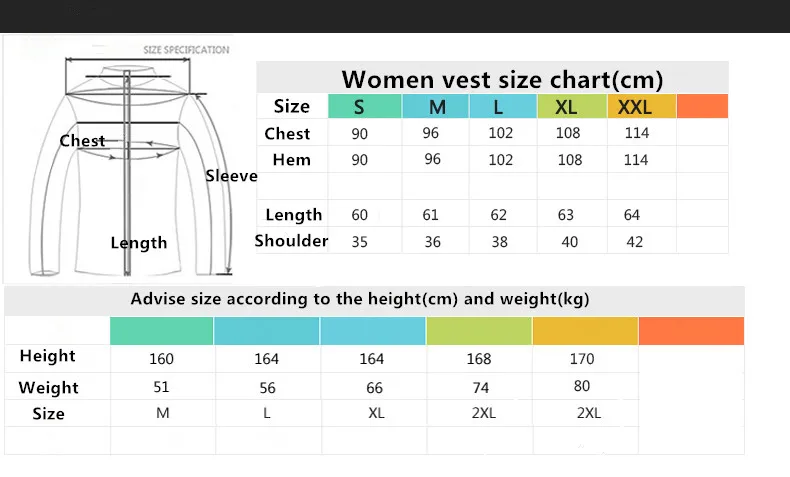790x477 pixels.
Task: Click Shoulder value 36
Action: point(433,242)
